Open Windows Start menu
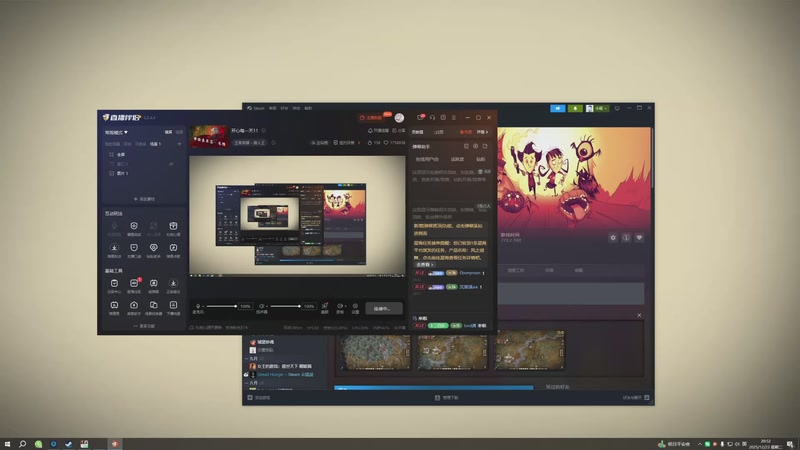800x450 pixels. click(x=7, y=444)
